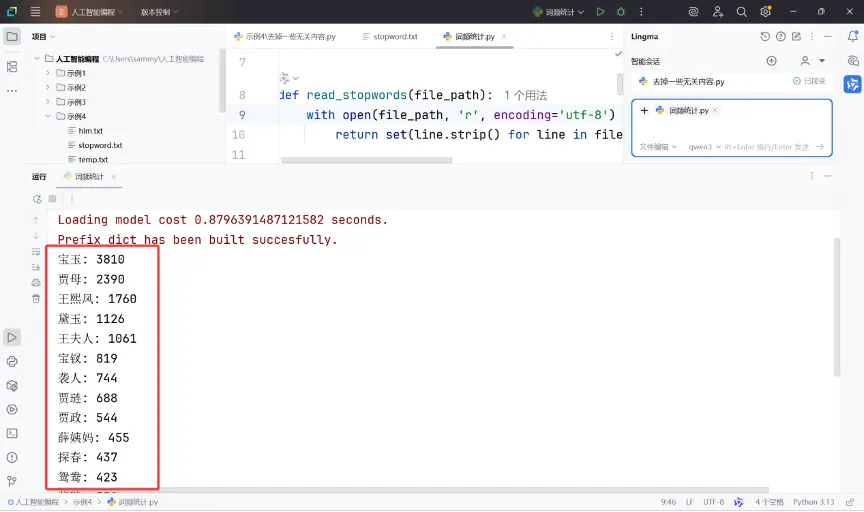Open Lingma help question-mark icon
Screen dimensions: 864x512
(781, 36)
